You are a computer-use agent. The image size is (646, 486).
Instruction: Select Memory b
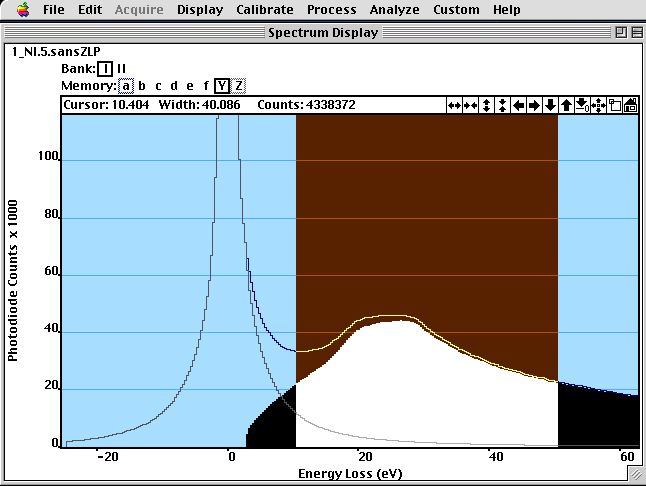[x=142, y=86]
